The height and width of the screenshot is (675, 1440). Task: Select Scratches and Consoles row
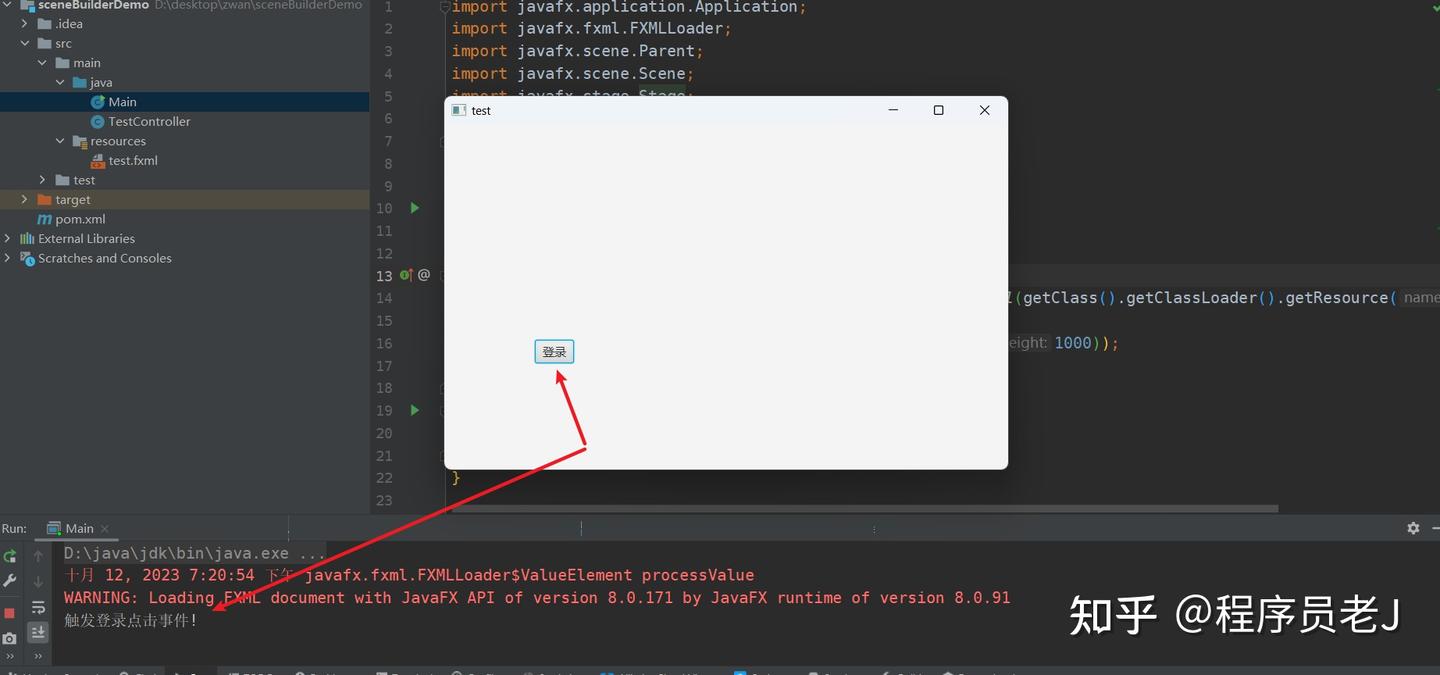tap(185, 258)
